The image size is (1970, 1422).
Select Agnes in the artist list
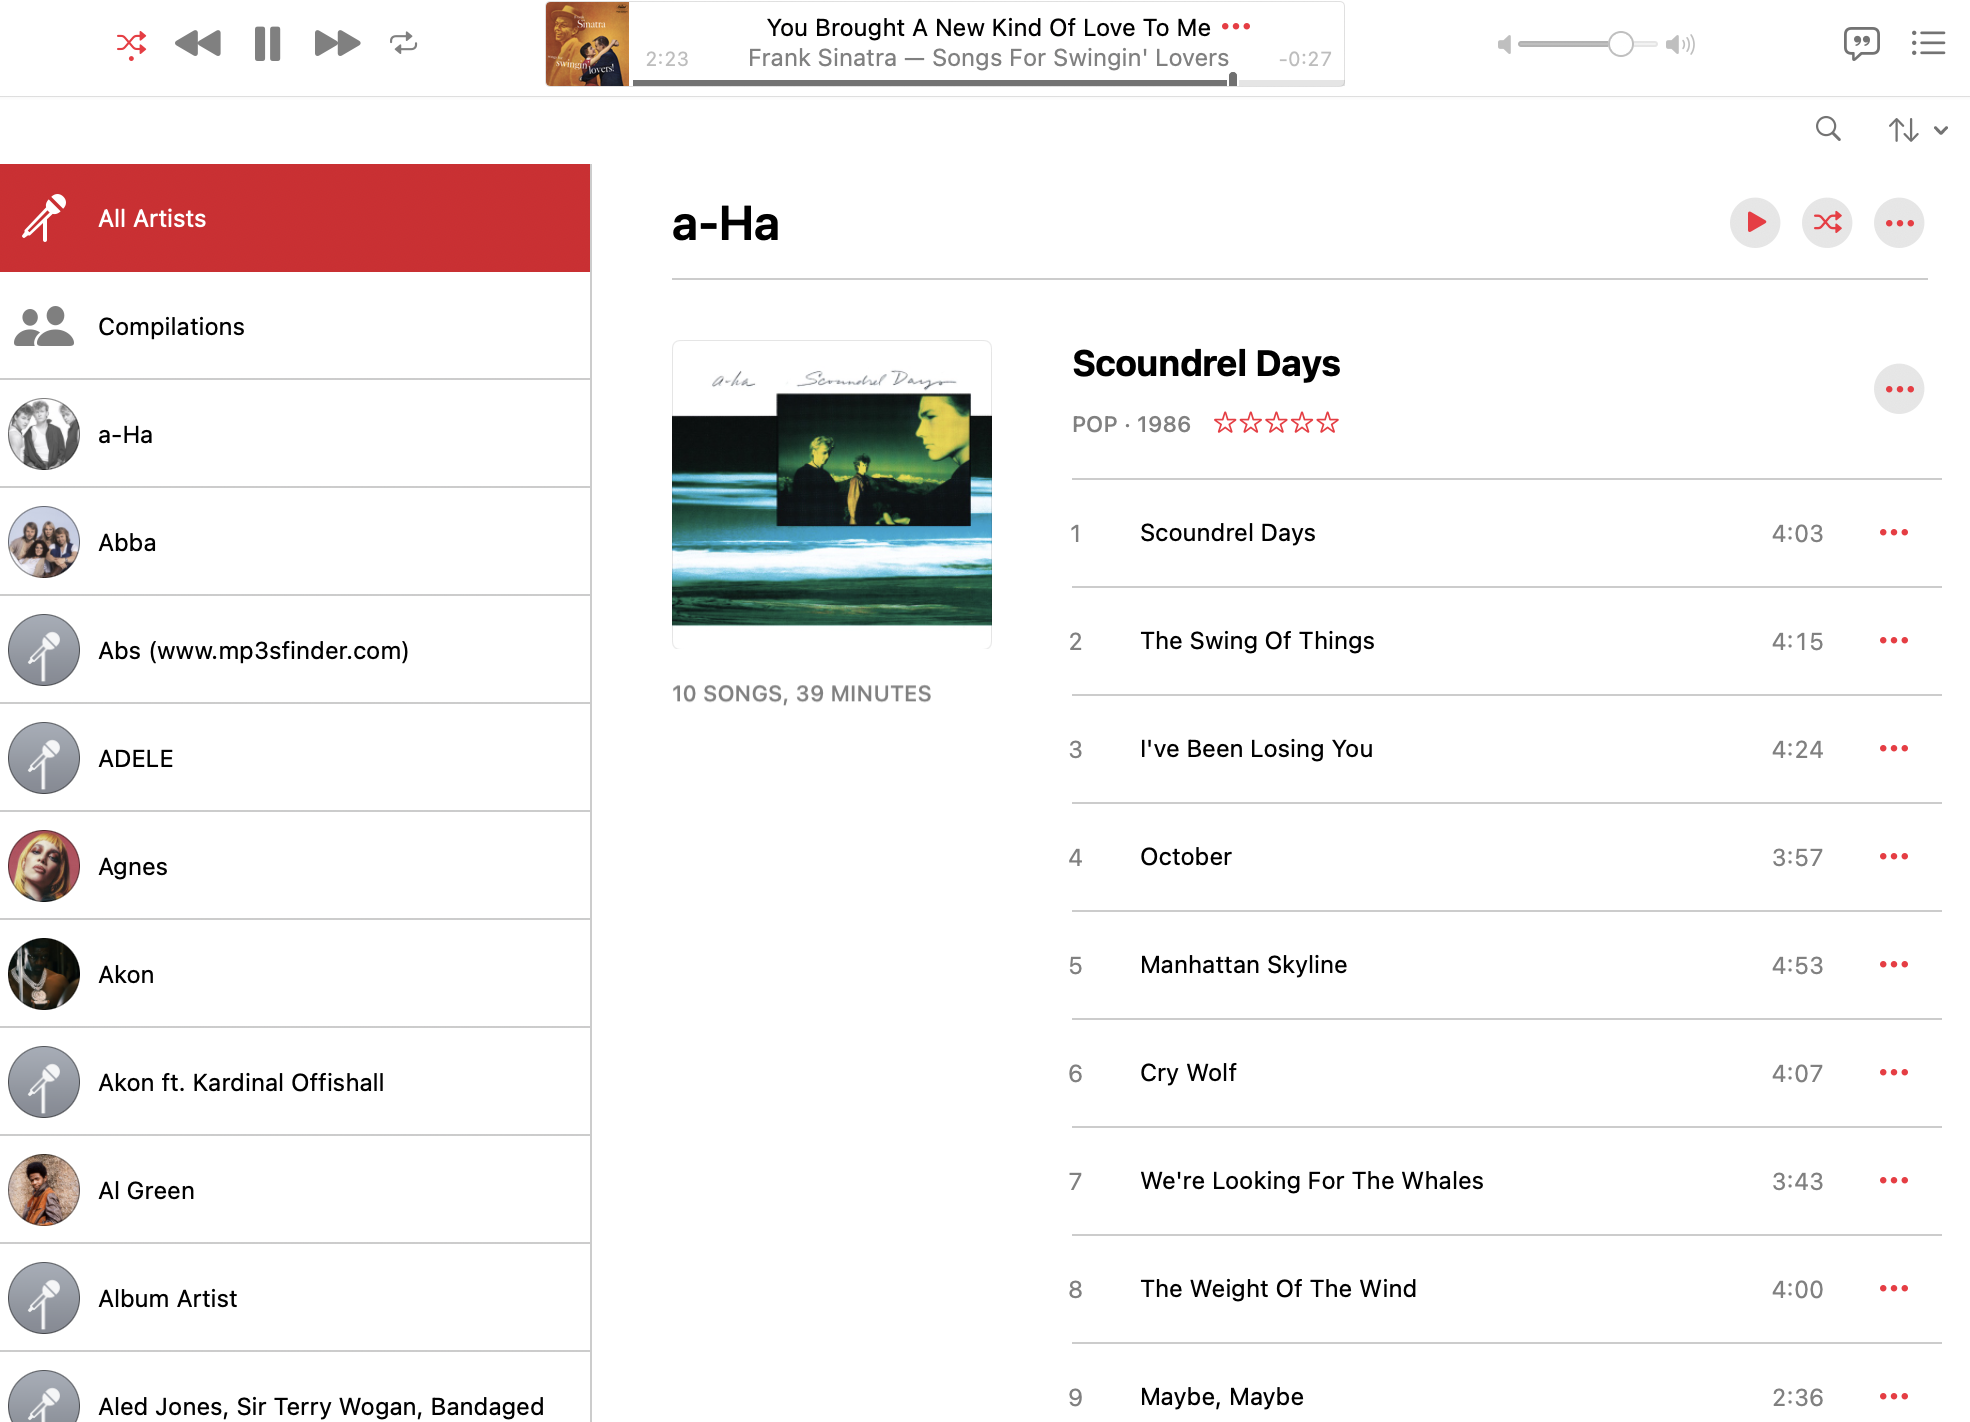pyautogui.click(x=295, y=866)
